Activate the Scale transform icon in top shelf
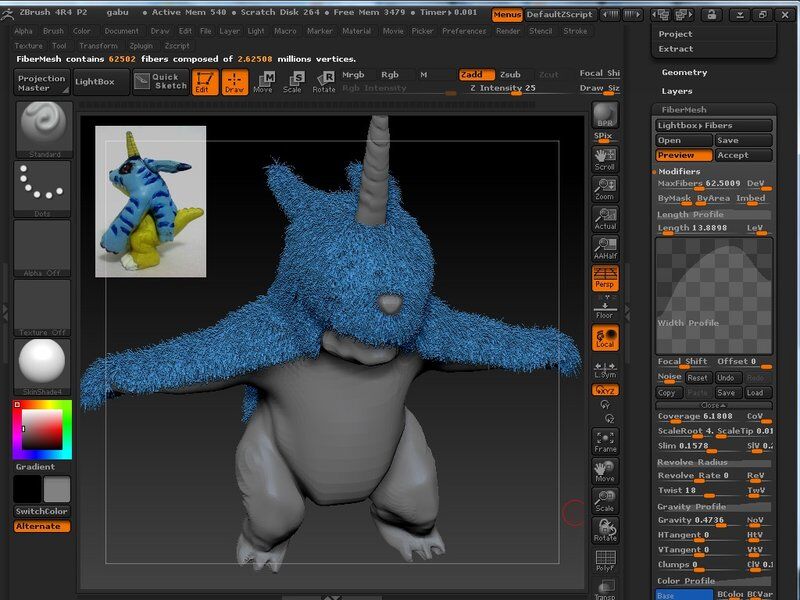Viewport: 800px width, 600px height. coord(293,82)
